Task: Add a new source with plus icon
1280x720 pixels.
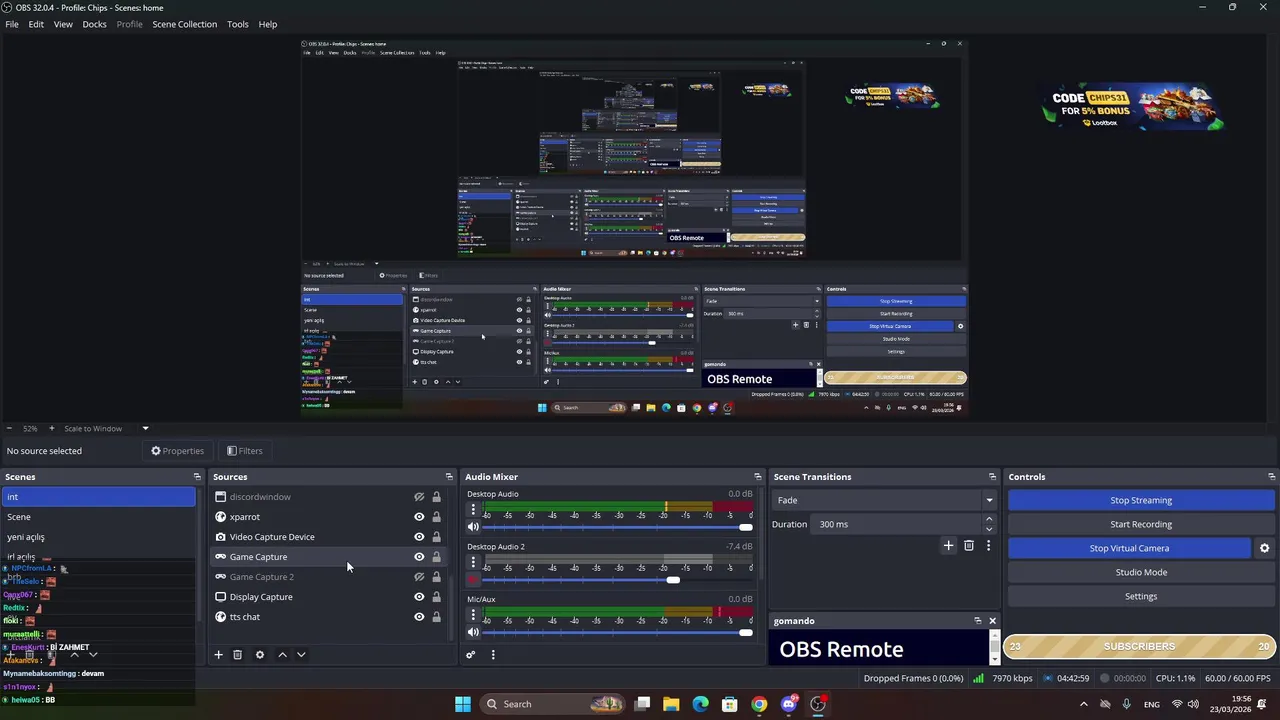Action: 218,655
